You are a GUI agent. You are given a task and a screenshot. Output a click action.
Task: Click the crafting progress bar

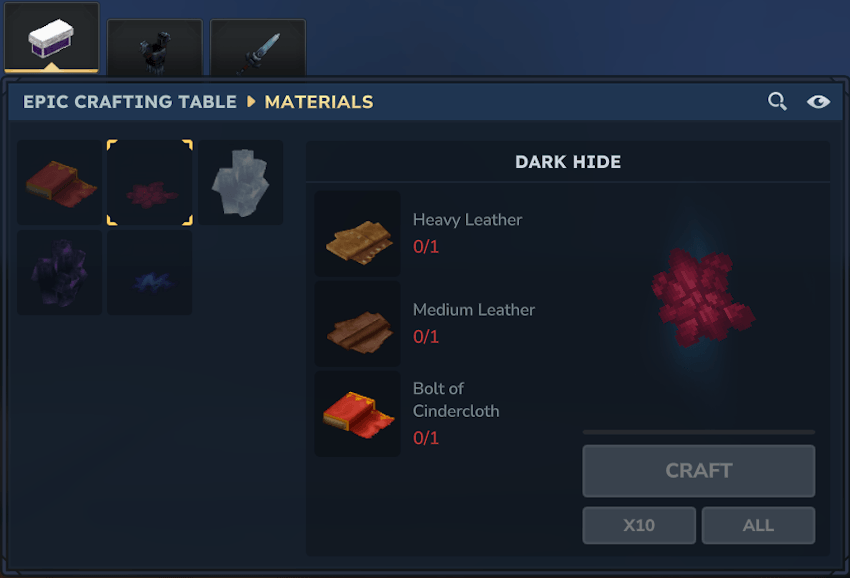699,432
